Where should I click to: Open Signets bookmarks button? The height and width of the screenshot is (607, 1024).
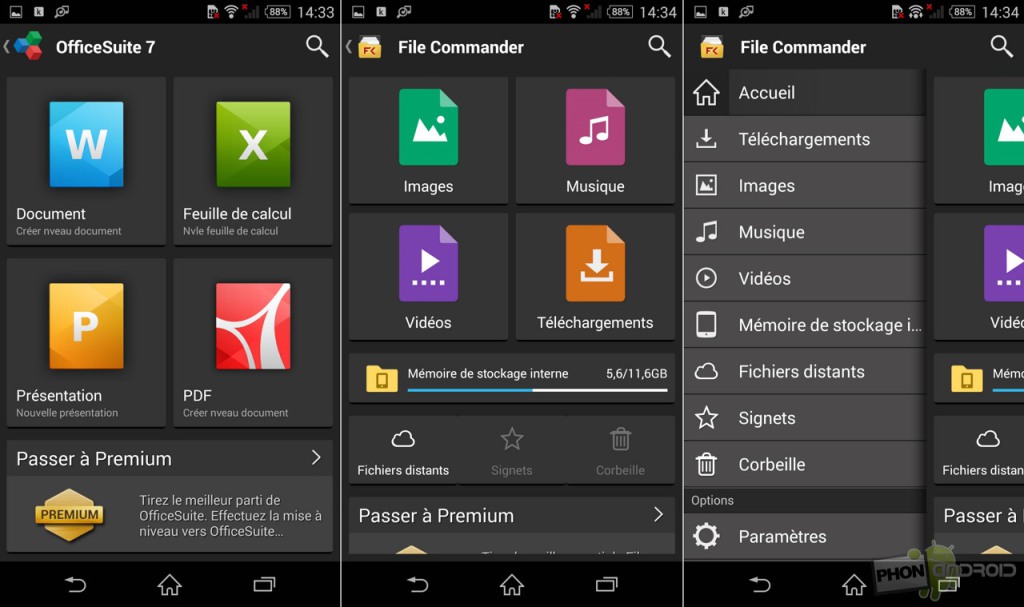[511, 451]
